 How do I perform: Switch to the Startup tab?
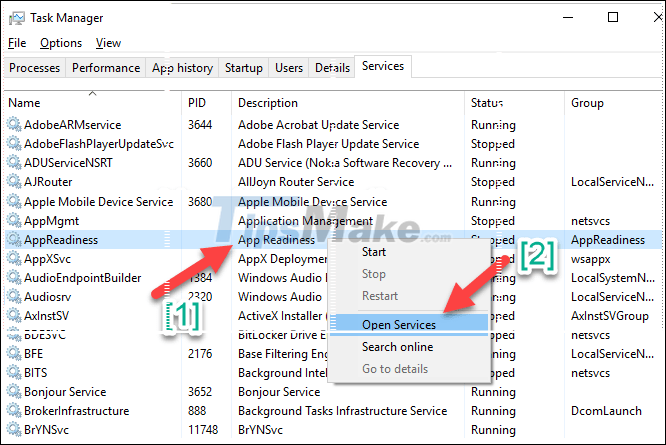click(244, 68)
